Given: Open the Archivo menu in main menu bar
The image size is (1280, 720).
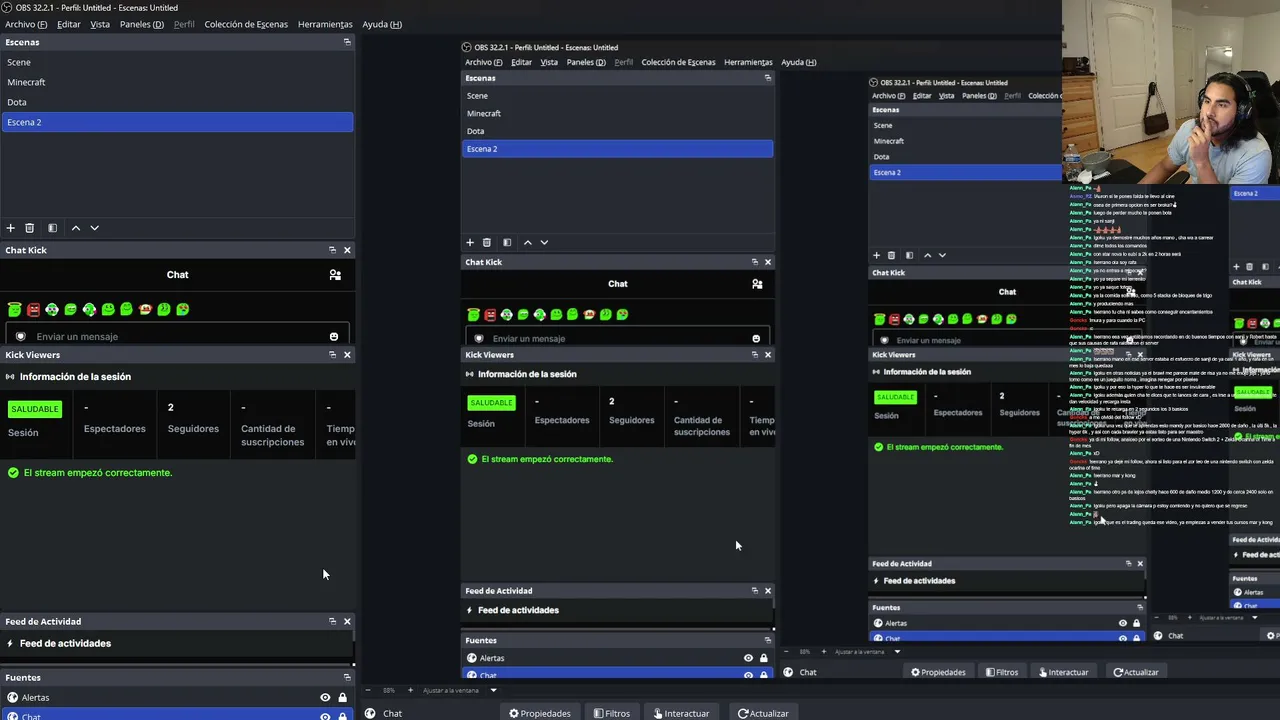Looking at the screenshot, I should tap(26, 24).
